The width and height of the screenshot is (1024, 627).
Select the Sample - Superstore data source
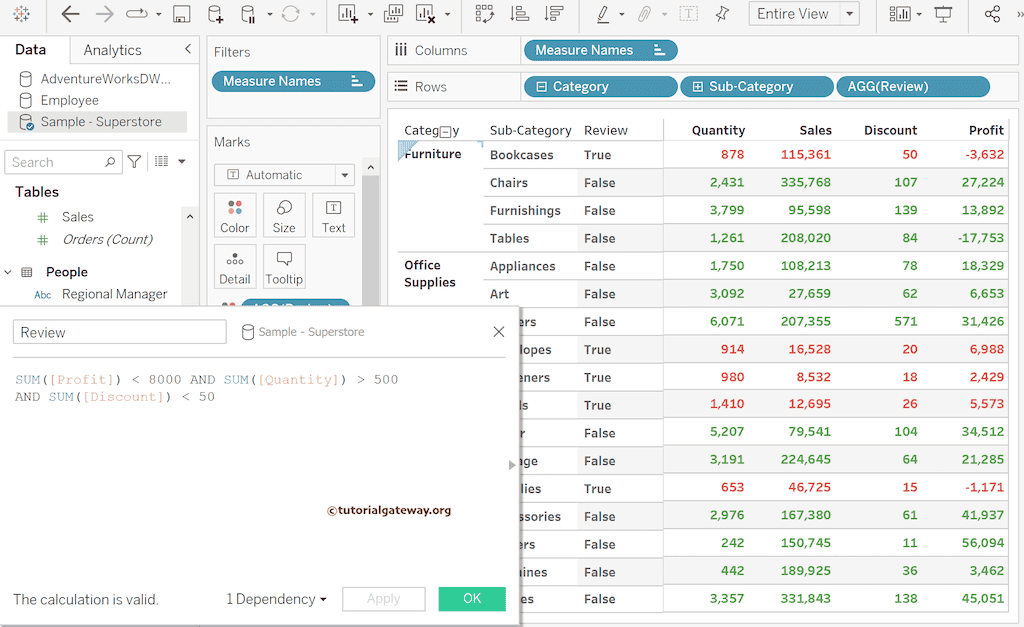(x=100, y=122)
